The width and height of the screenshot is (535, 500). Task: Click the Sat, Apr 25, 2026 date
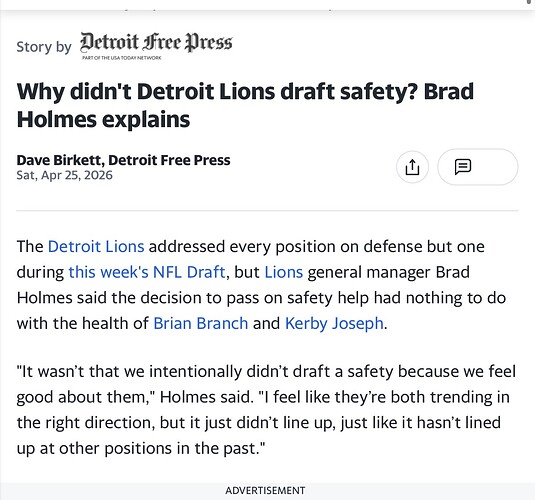pyautogui.click(x=64, y=175)
